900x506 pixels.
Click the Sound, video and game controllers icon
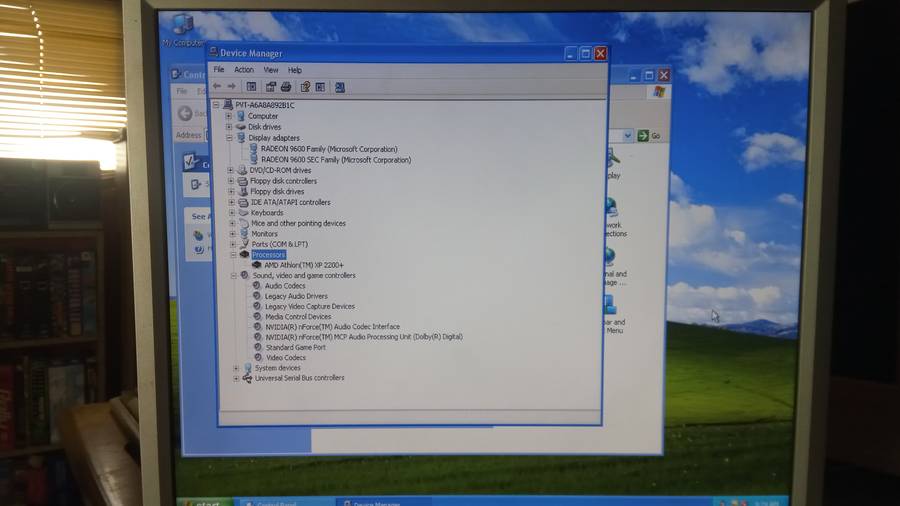245,275
